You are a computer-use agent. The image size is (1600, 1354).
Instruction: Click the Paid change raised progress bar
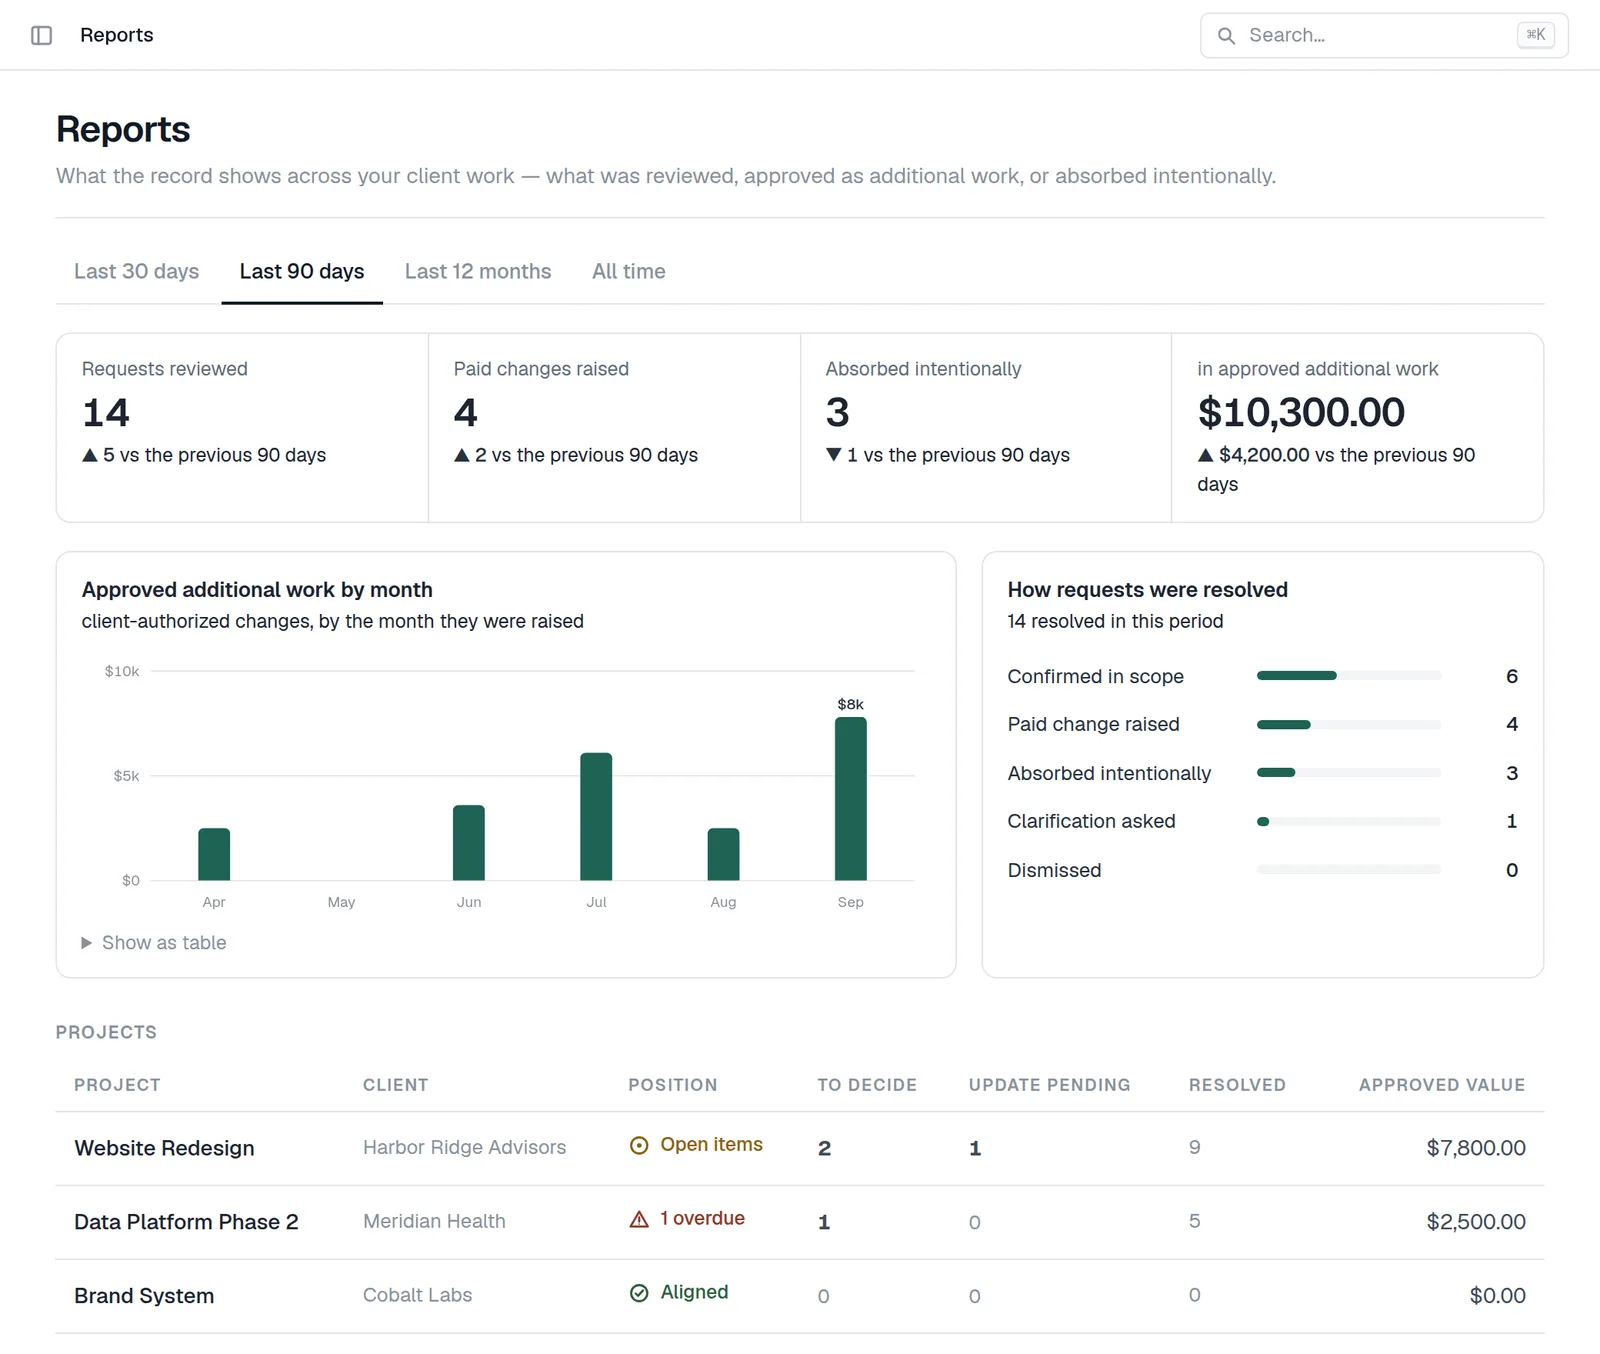[1348, 724]
